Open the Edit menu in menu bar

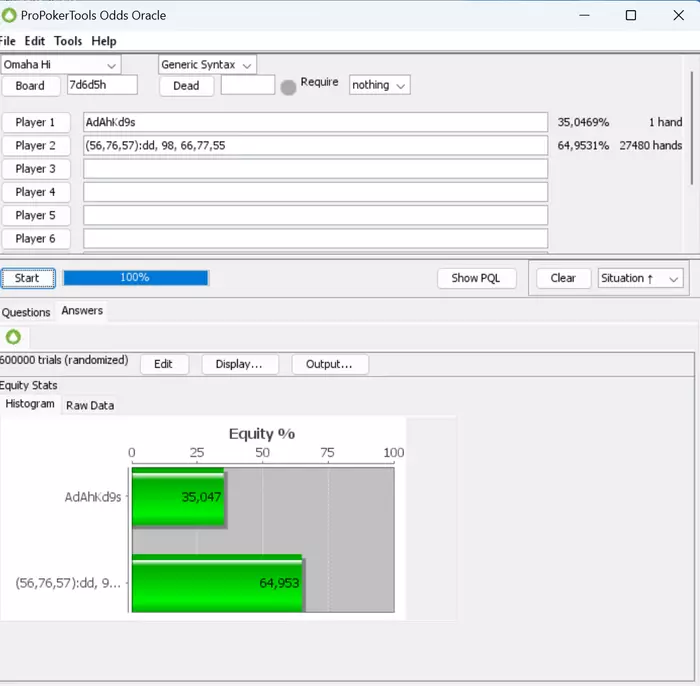click(x=35, y=41)
